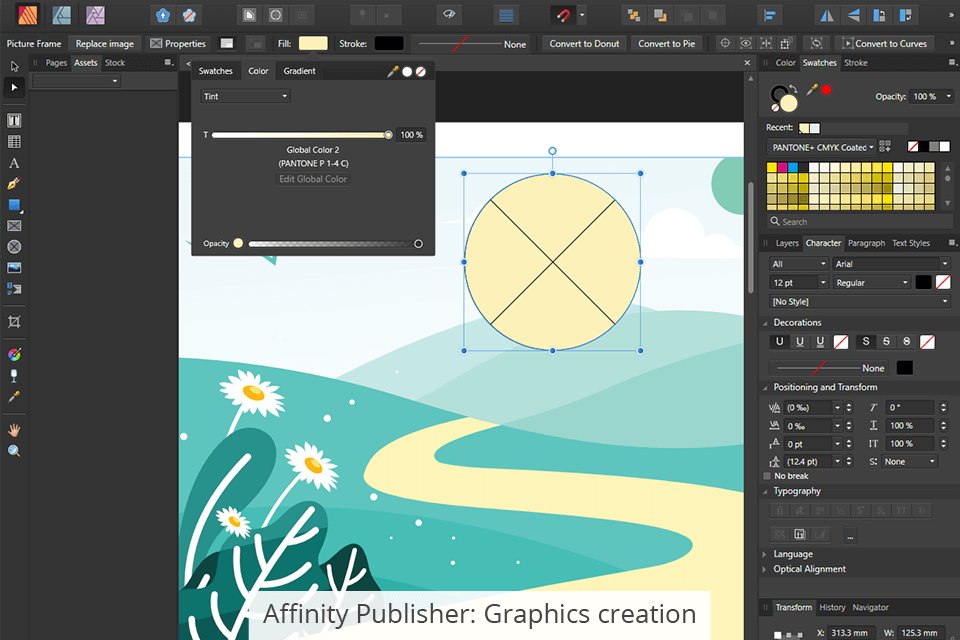Open the Tint color mode dropdown

coord(246,96)
